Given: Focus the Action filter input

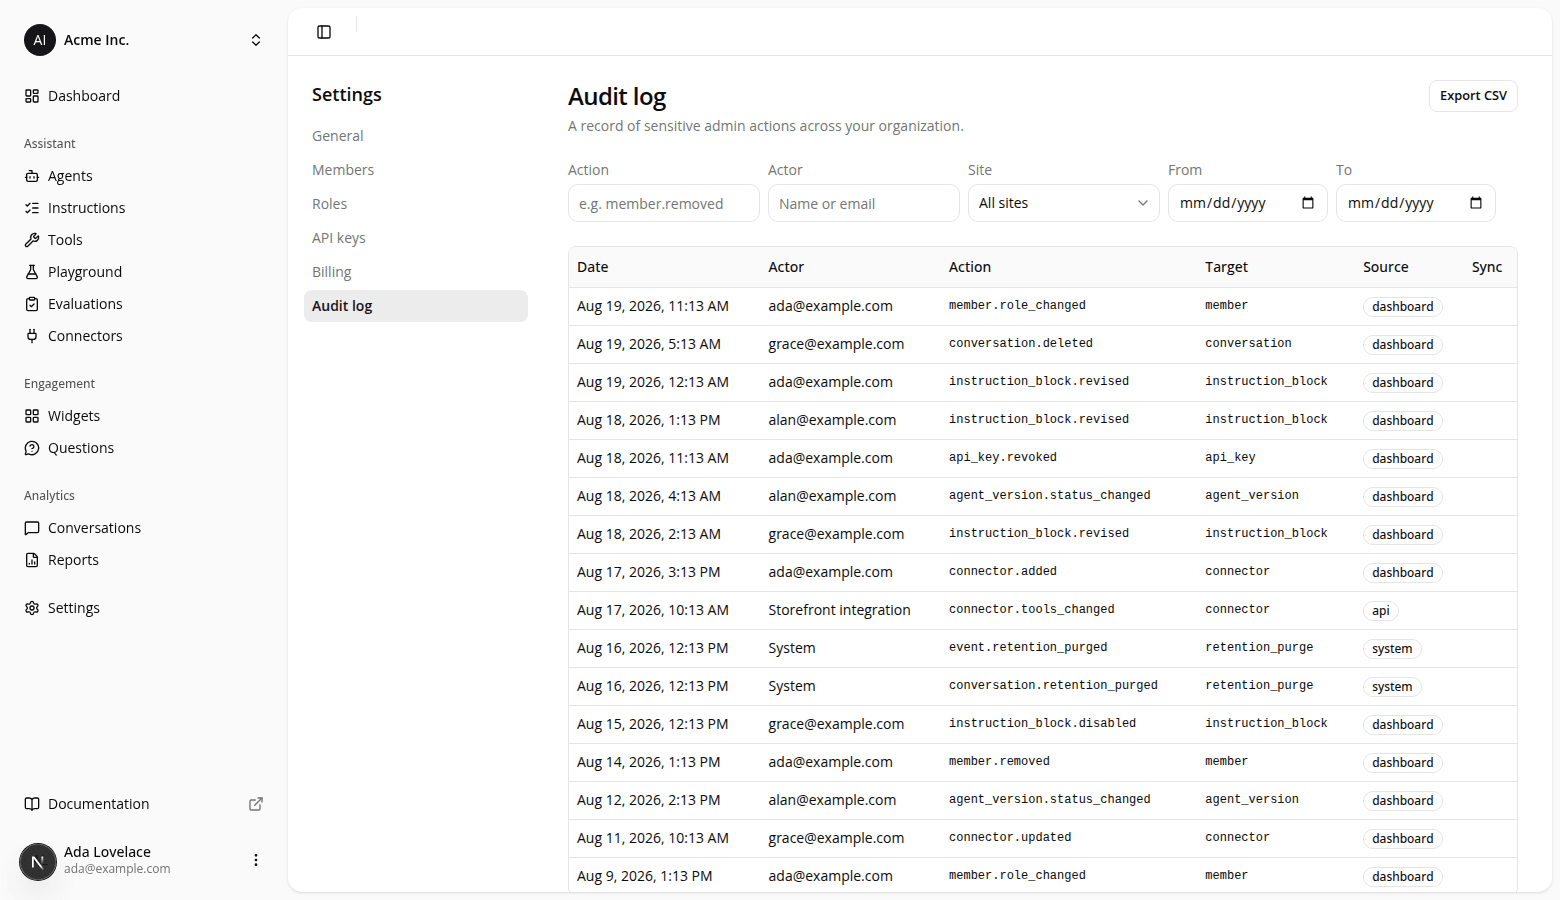Looking at the screenshot, I should click(x=664, y=203).
